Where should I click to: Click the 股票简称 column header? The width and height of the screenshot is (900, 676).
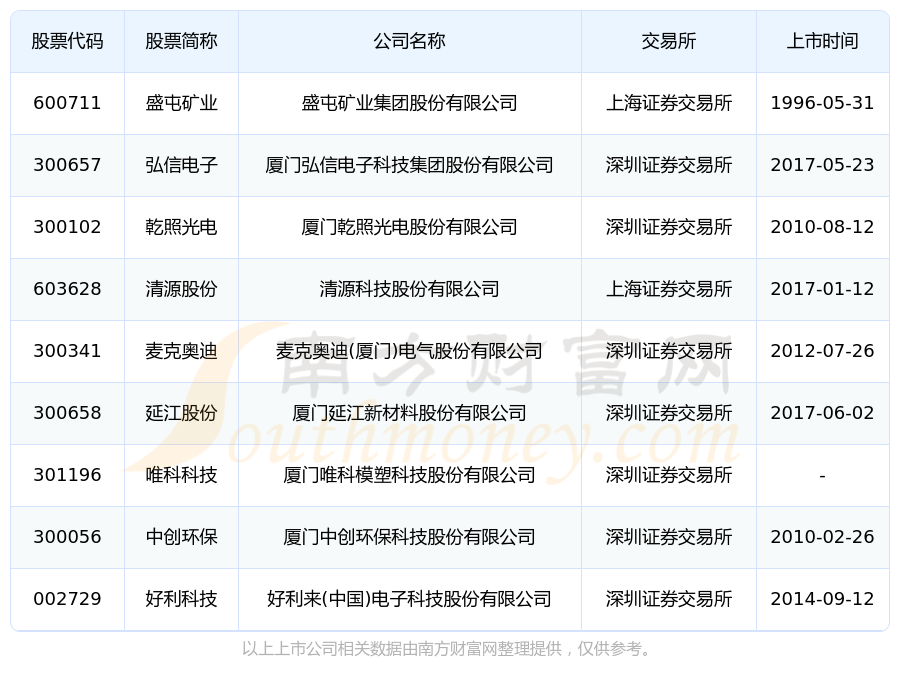(x=181, y=41)
